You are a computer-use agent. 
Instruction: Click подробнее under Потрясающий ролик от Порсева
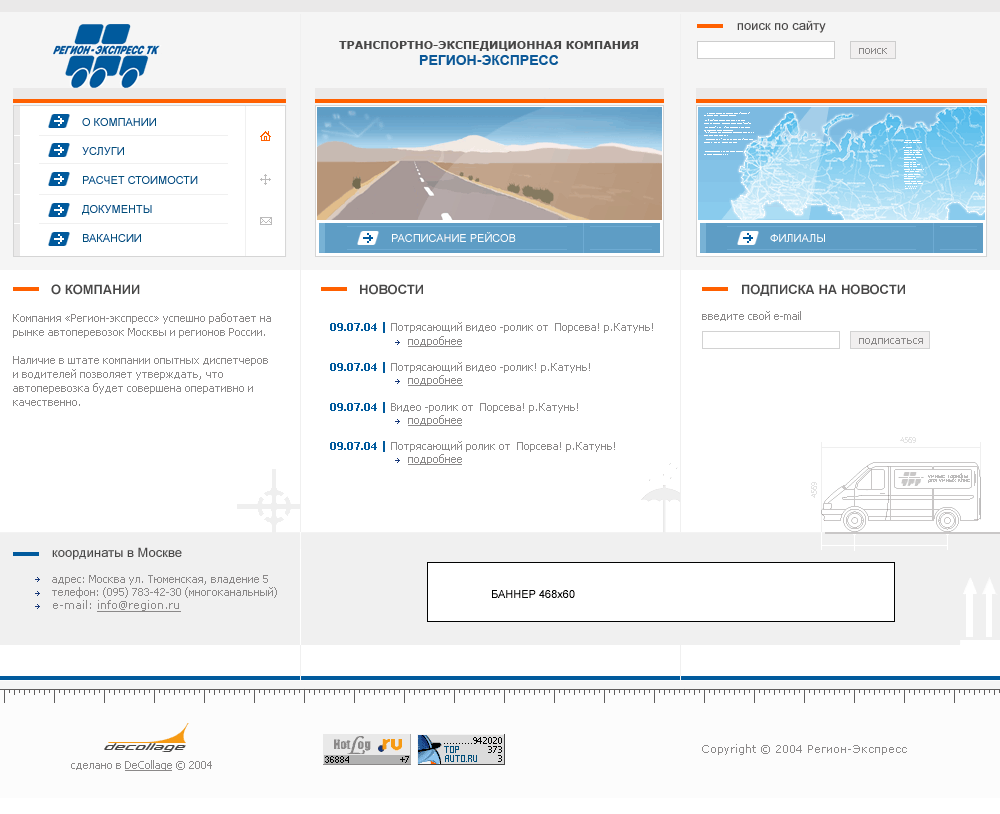(434, 459)
